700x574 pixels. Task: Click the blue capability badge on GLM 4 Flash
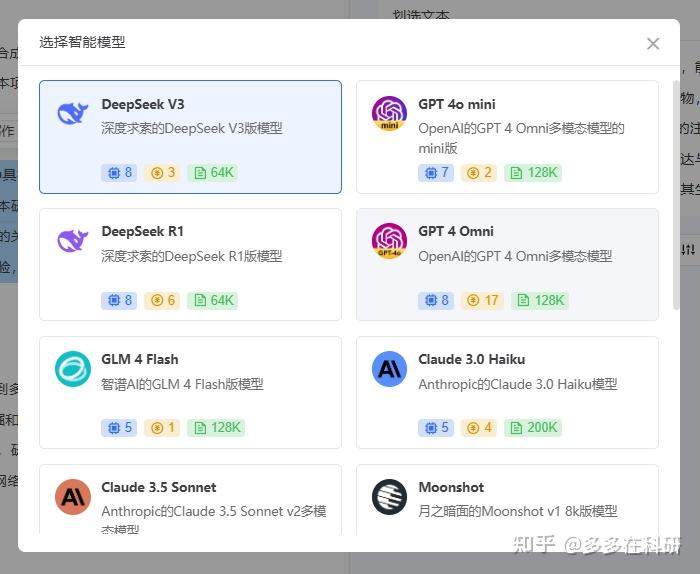tap(119, 428)
